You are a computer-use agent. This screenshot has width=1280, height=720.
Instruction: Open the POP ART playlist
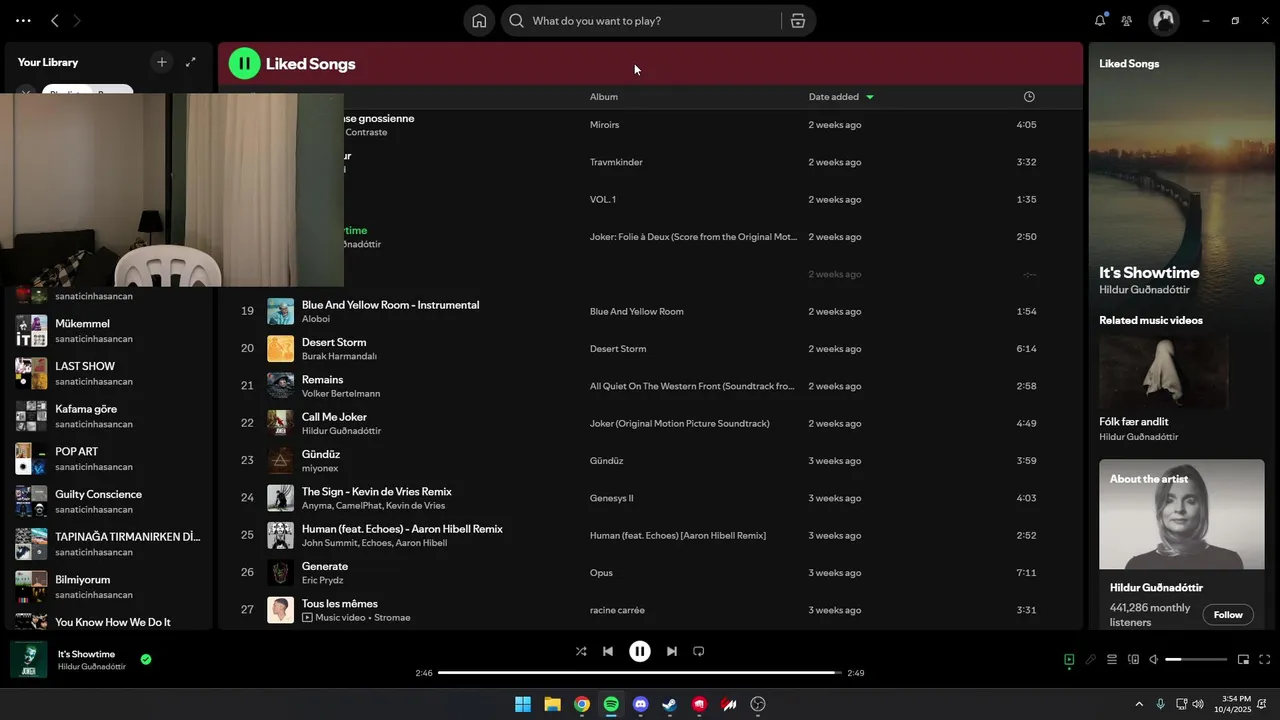[x=108, y=459]
